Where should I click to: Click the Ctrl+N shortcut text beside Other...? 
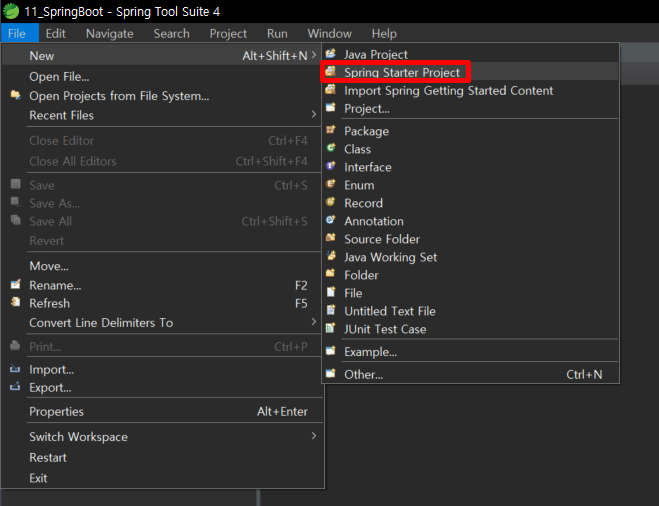coord(584,374)
